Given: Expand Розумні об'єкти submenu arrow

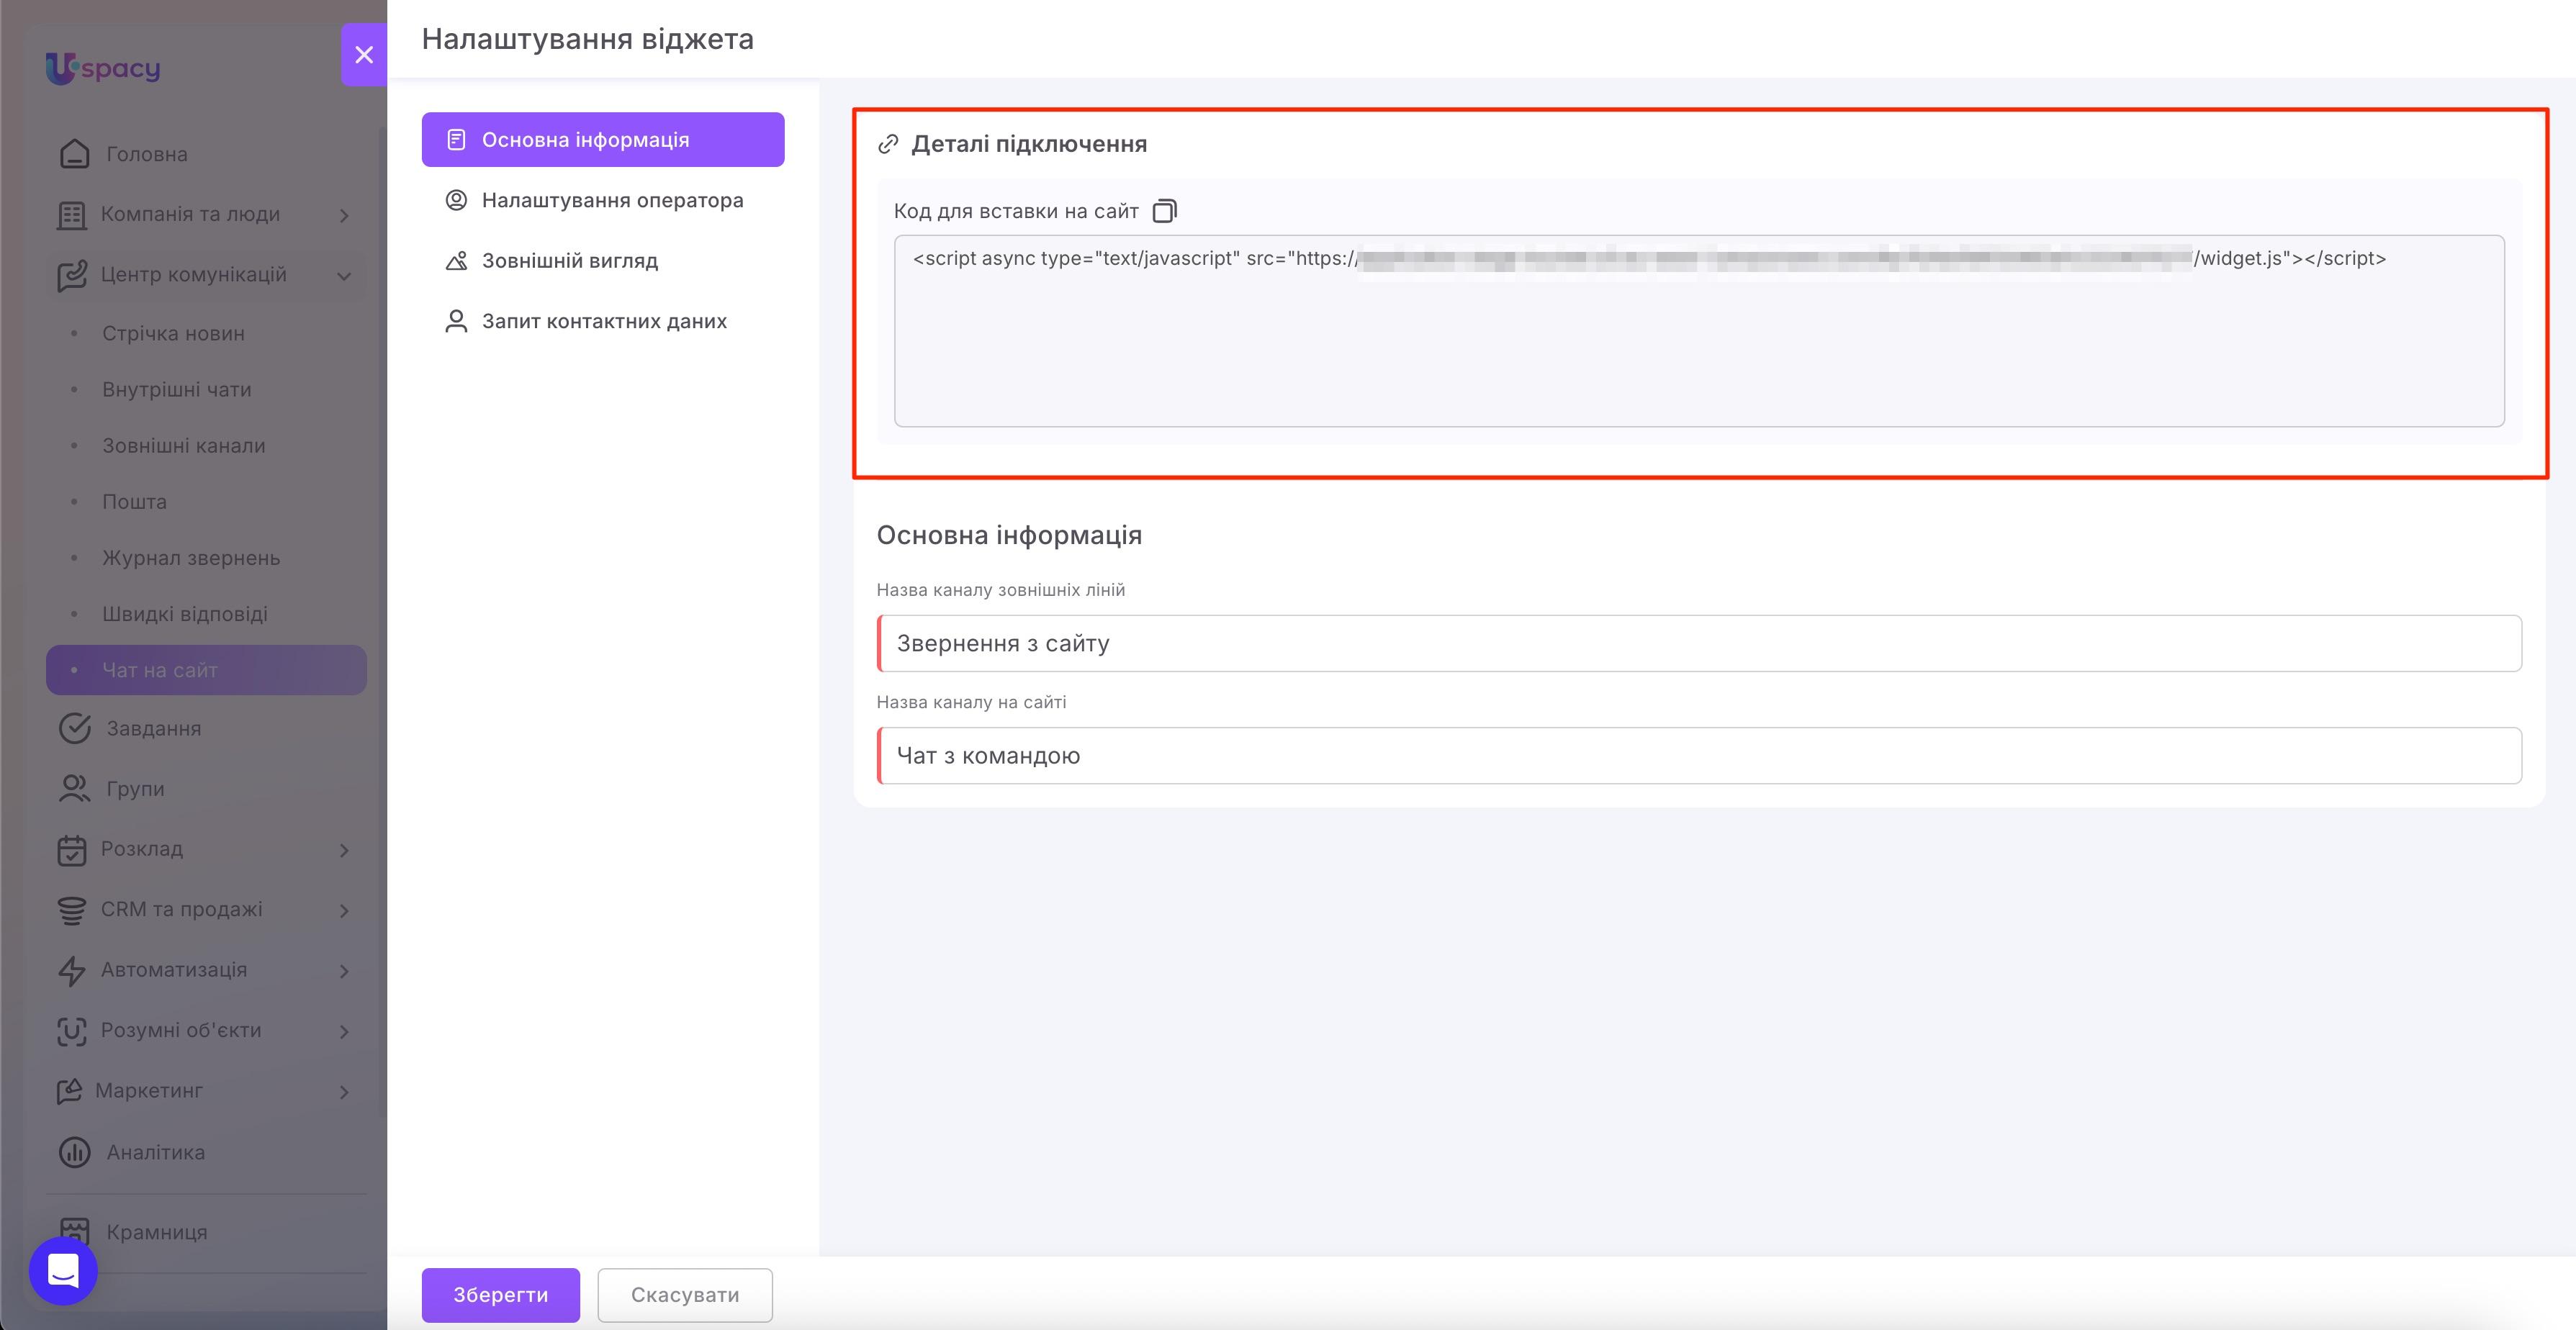Looking at the screenshot, I should pos(344,1031).
